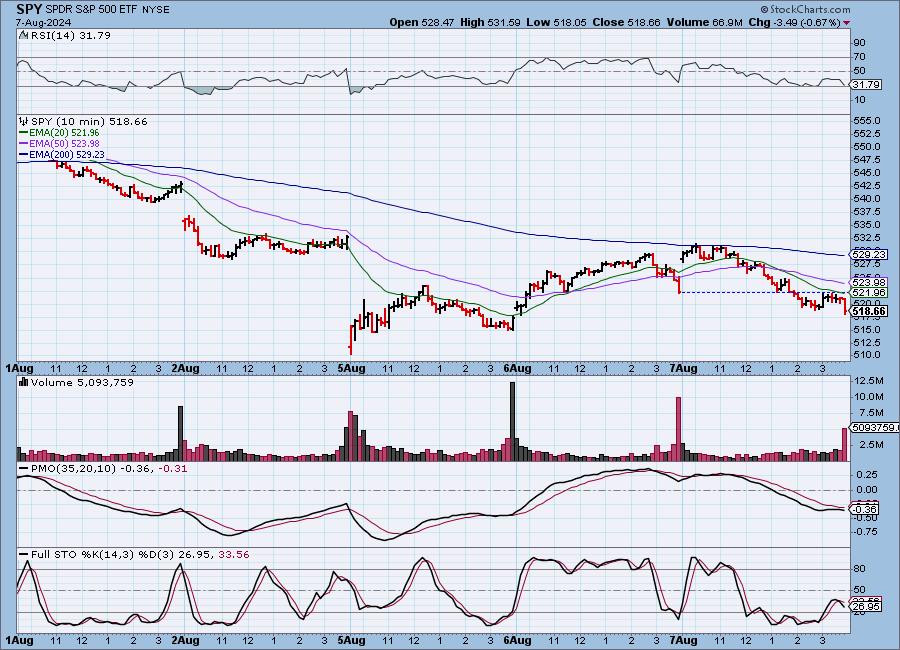This screenshot has height=650, width=900.
Task: Click the Chg -3.49 (-0.67%) value
Action: coord(796,22)
